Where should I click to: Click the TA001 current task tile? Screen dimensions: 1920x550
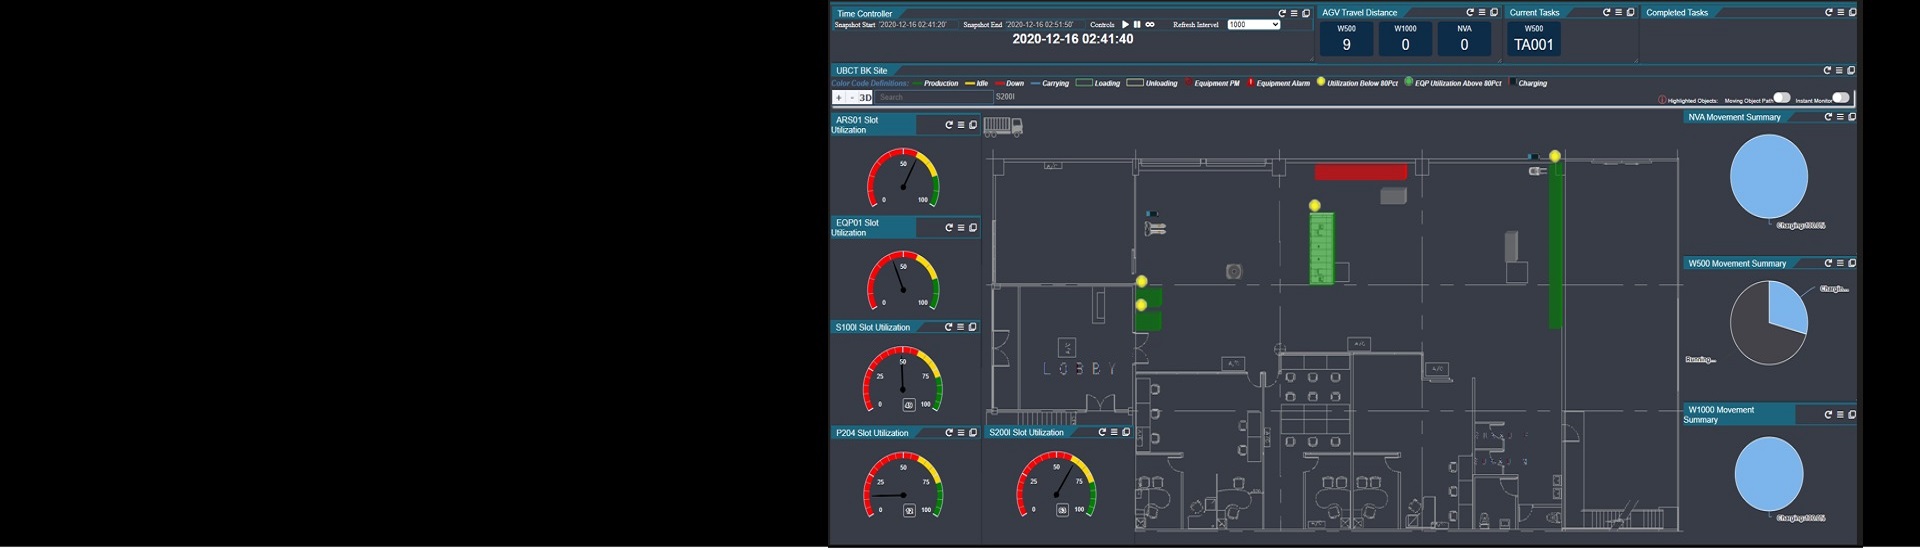coord(1533,39)
